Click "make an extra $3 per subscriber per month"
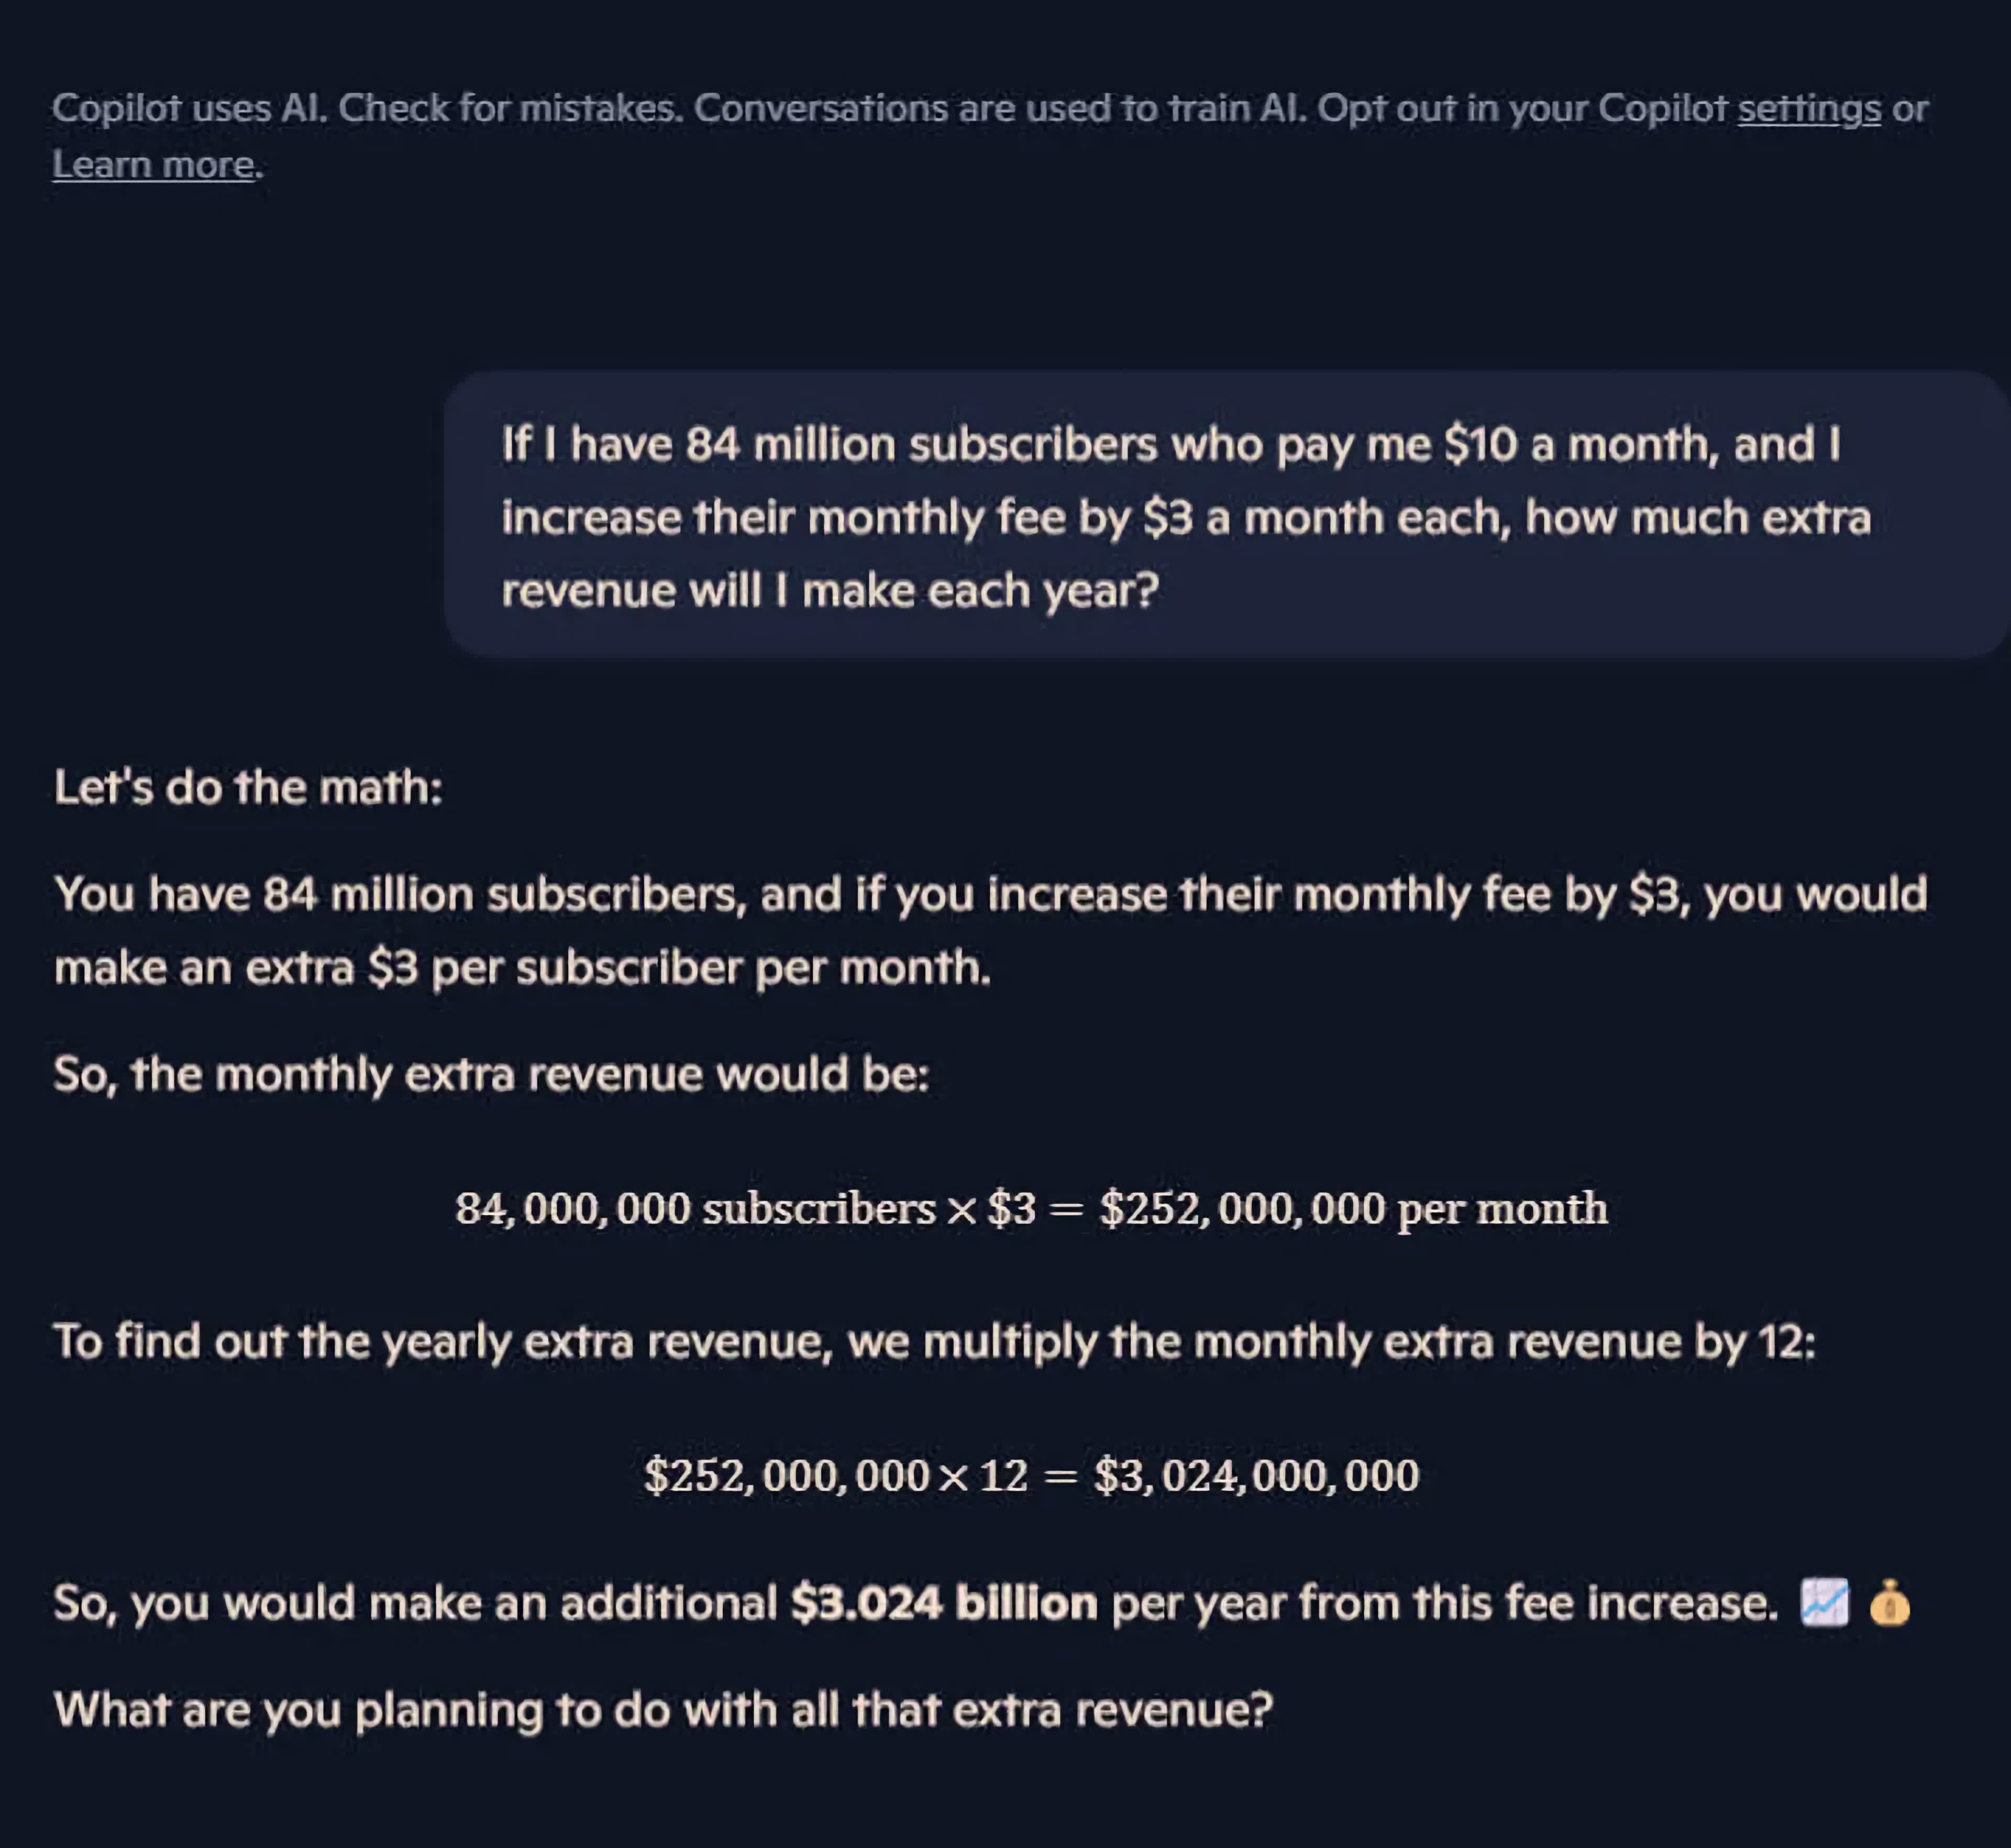 pyautogui.click(x=521, y=967)
